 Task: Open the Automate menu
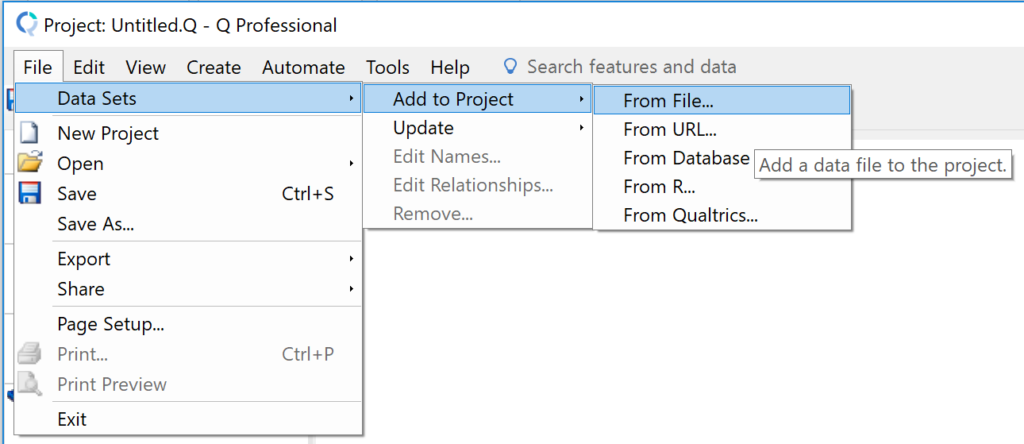pos(304,67)
